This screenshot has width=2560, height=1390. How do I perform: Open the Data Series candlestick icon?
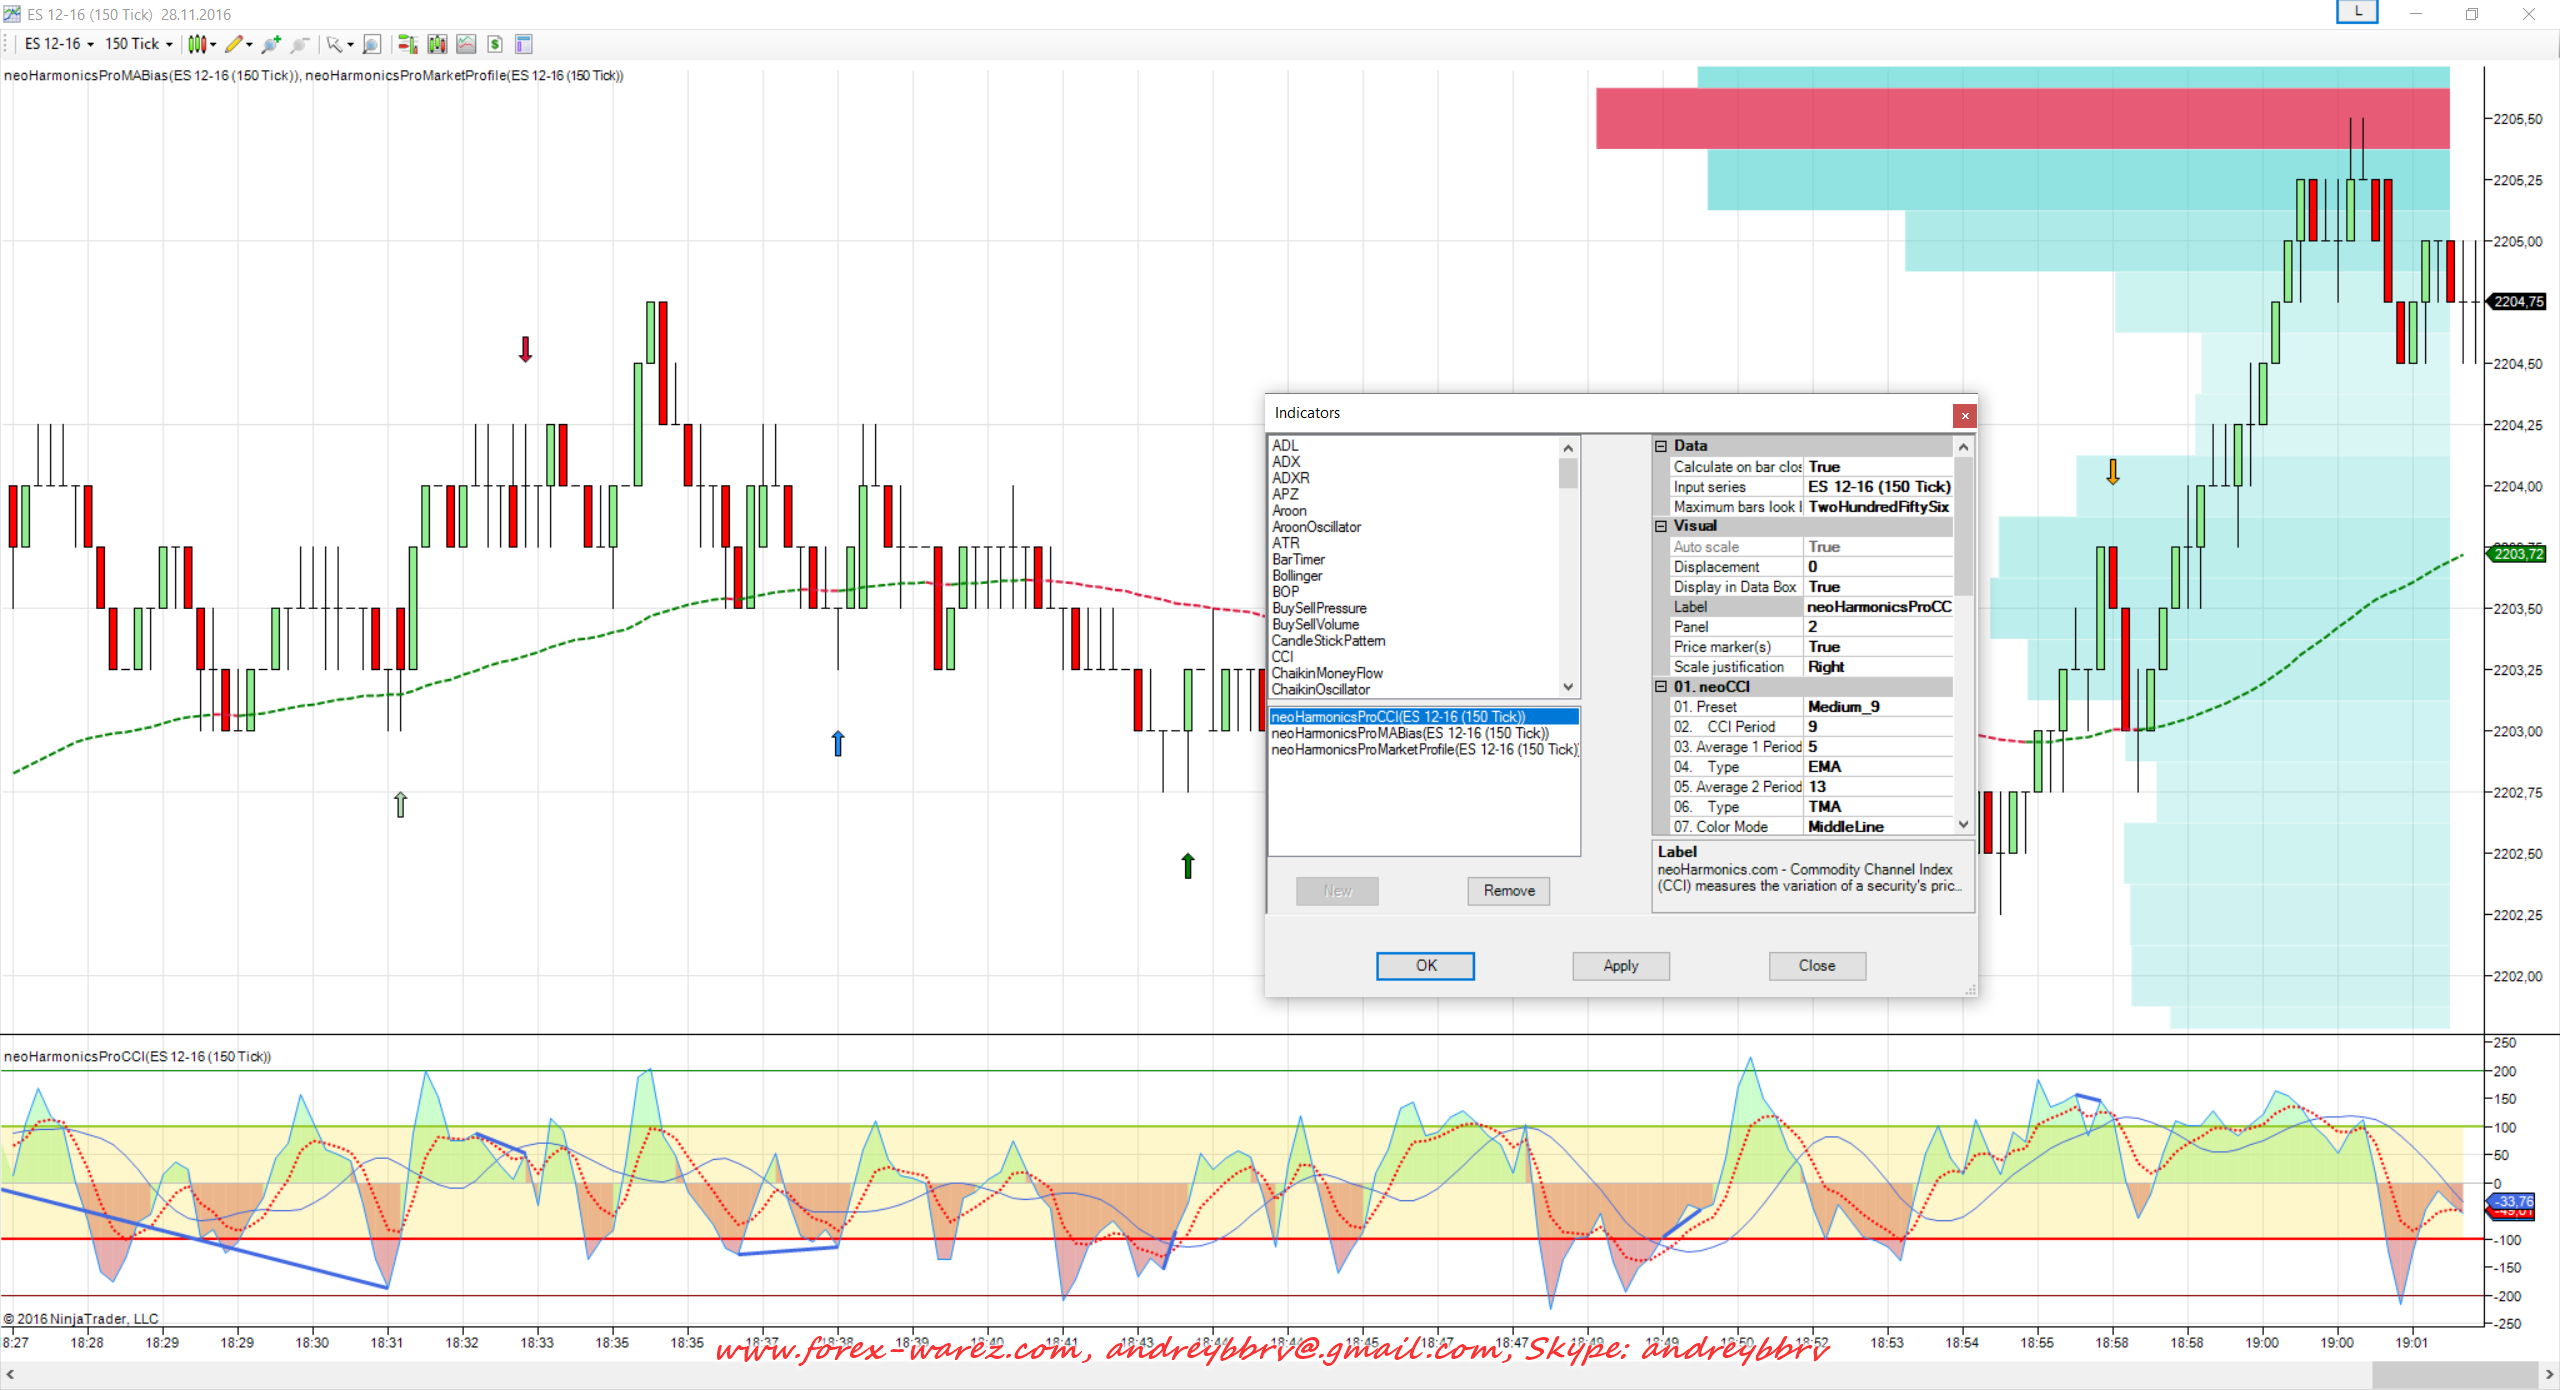[437, 44]
